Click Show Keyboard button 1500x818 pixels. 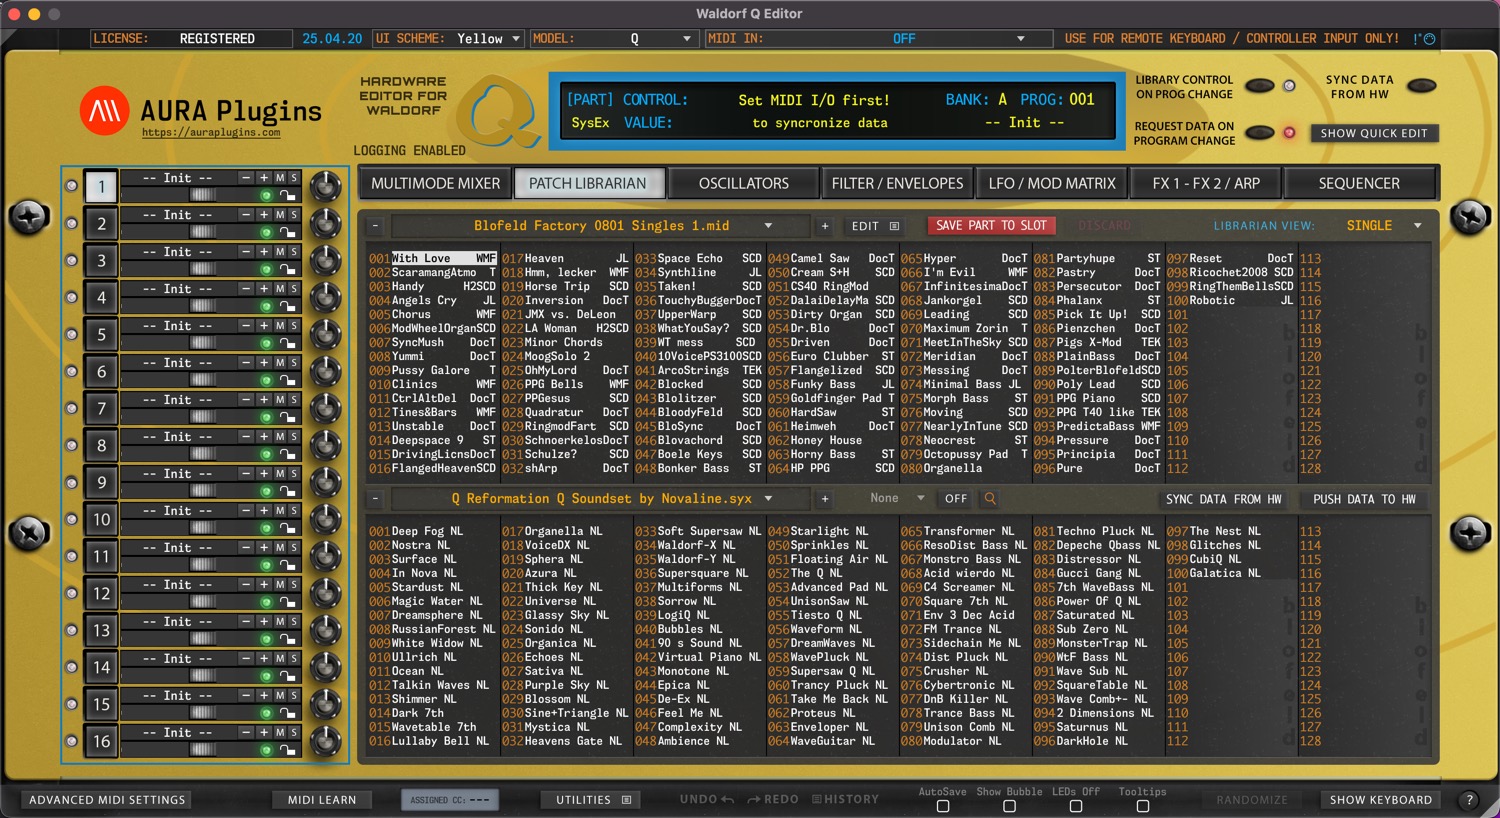(x=1381, y=800)
